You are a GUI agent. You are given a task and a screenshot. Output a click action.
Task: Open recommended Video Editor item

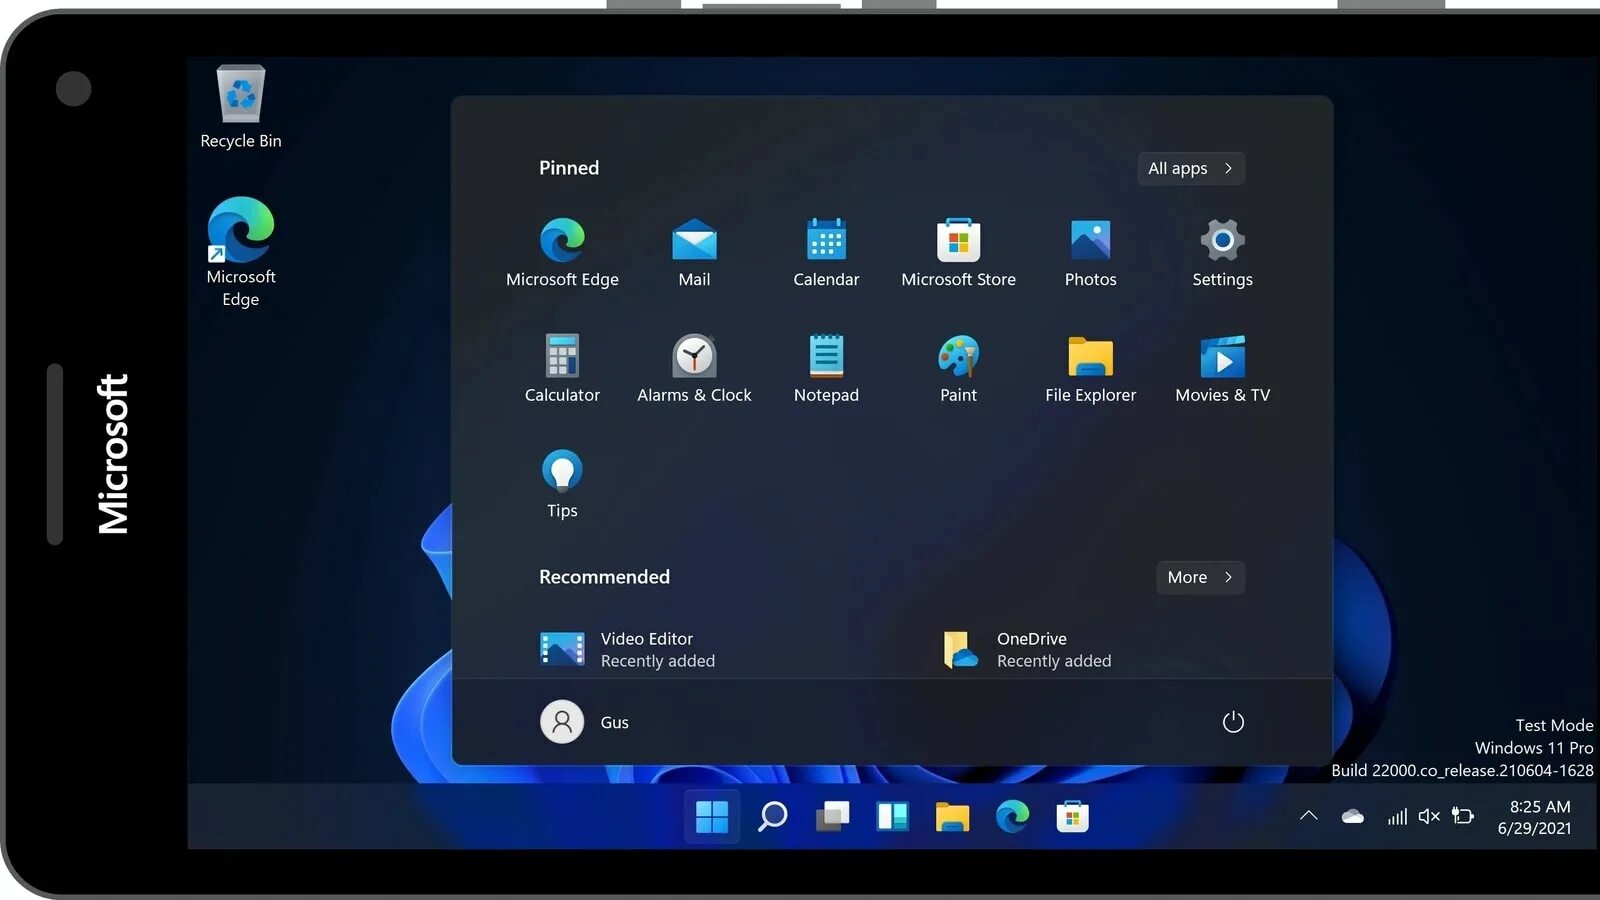[x=628, y=649]
